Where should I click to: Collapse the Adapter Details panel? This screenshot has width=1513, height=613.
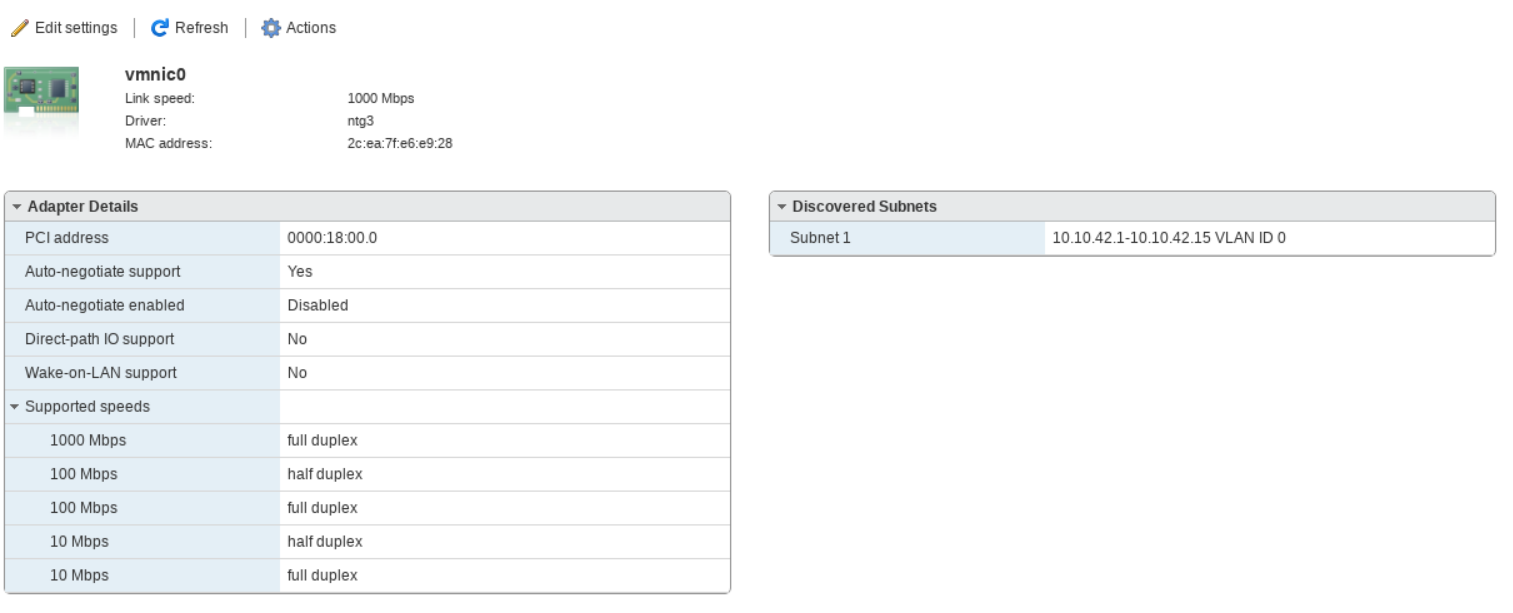click(x=18, y=207)
